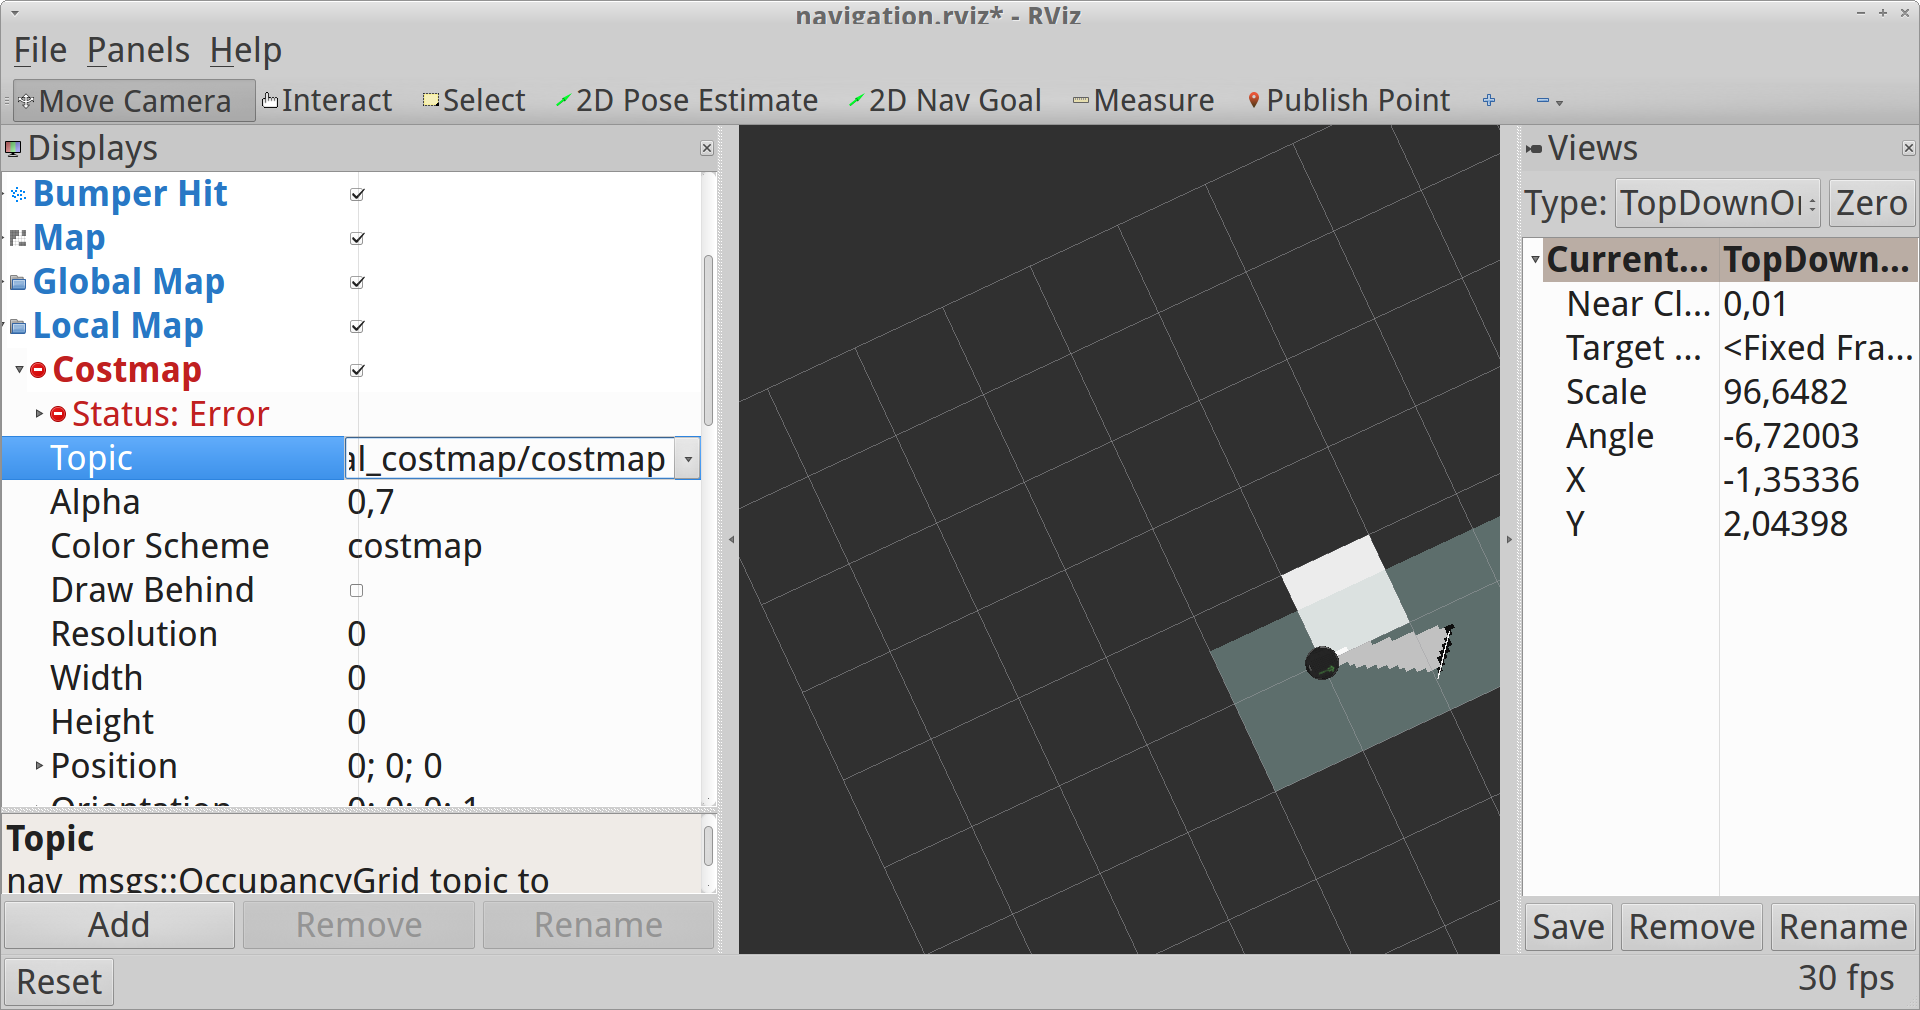
Task: Open the Panels menu
Action: (x=138, y=50)
